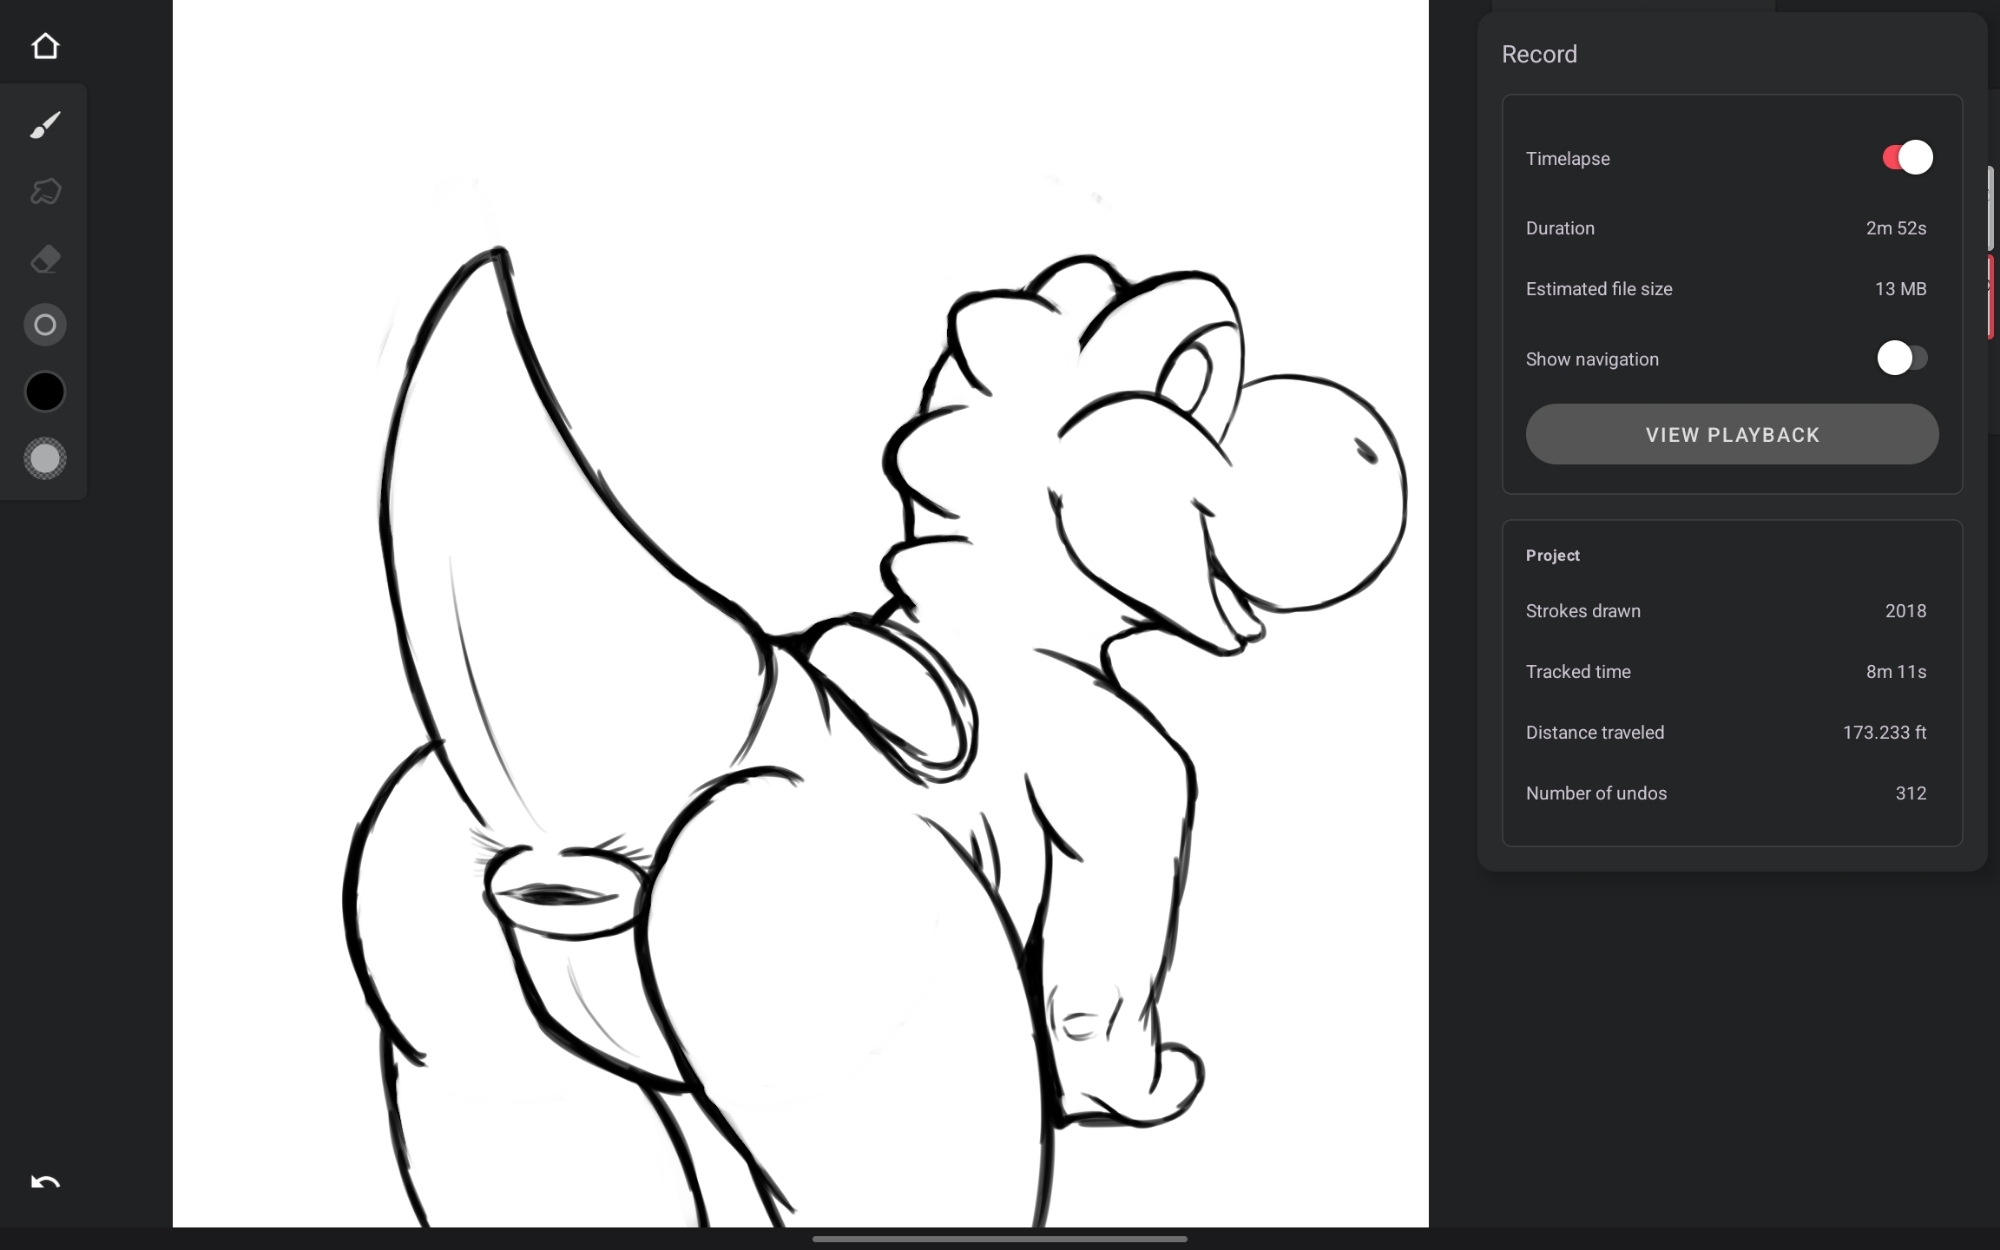Tap the Strokes drawn 2018 entry
Viewport: 2000px width, 1250px height.
(x=1726, y=611)
